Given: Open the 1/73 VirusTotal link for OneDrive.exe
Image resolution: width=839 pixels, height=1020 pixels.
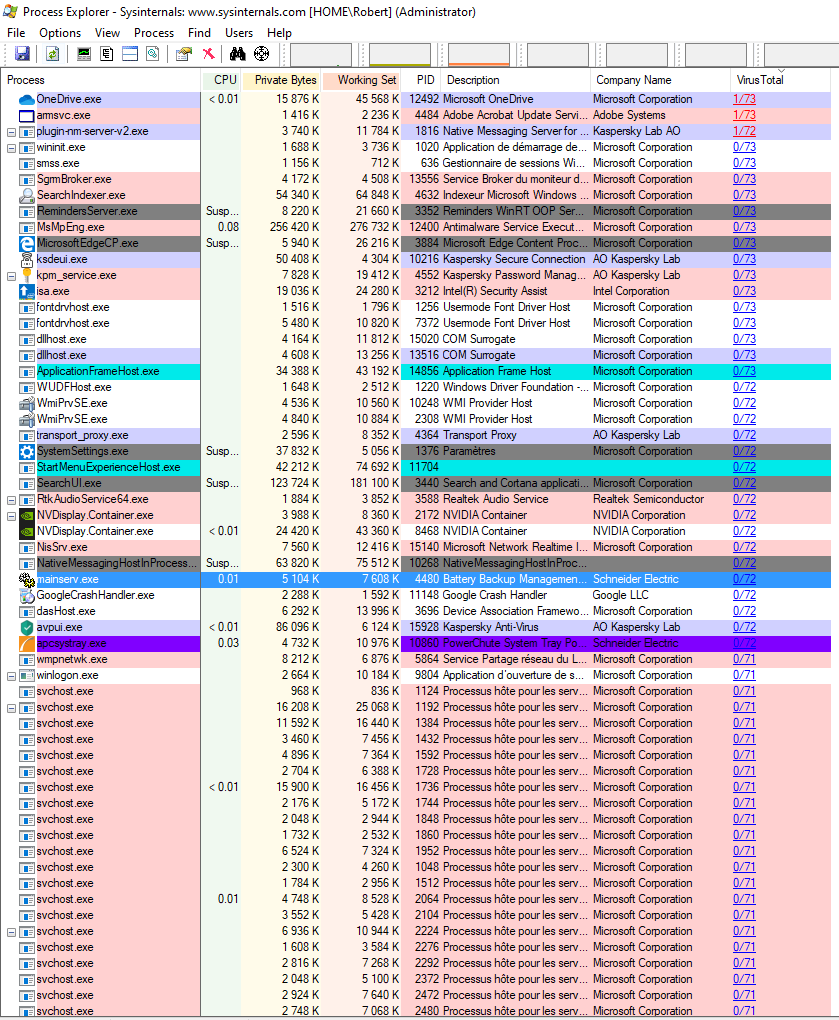Looking at the screenshot, I should [744, 99].
